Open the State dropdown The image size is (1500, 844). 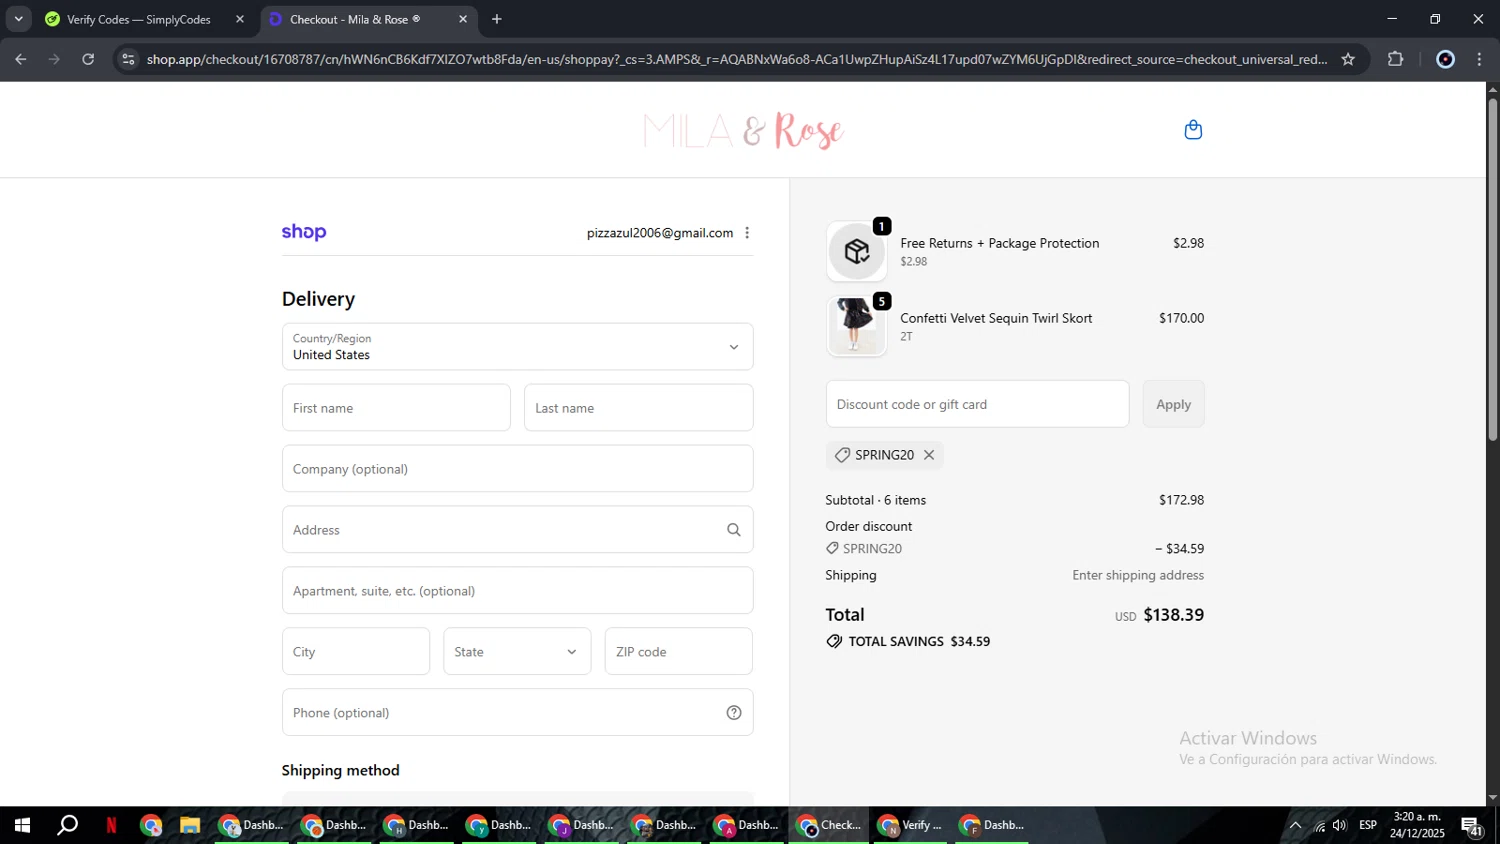(517, 652)
